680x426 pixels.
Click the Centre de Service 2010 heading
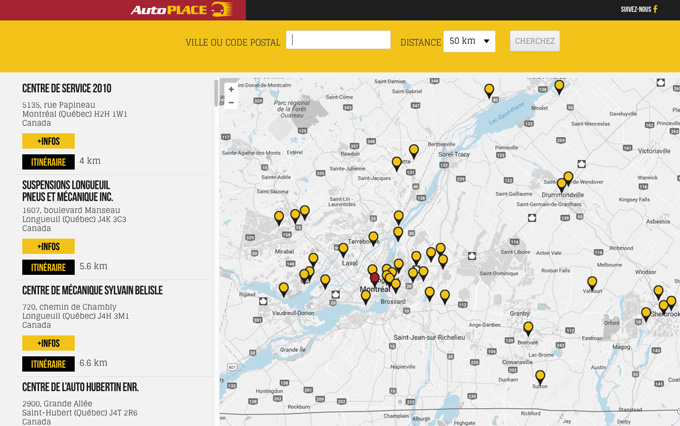pyautogui.click(x=67, y=88)
